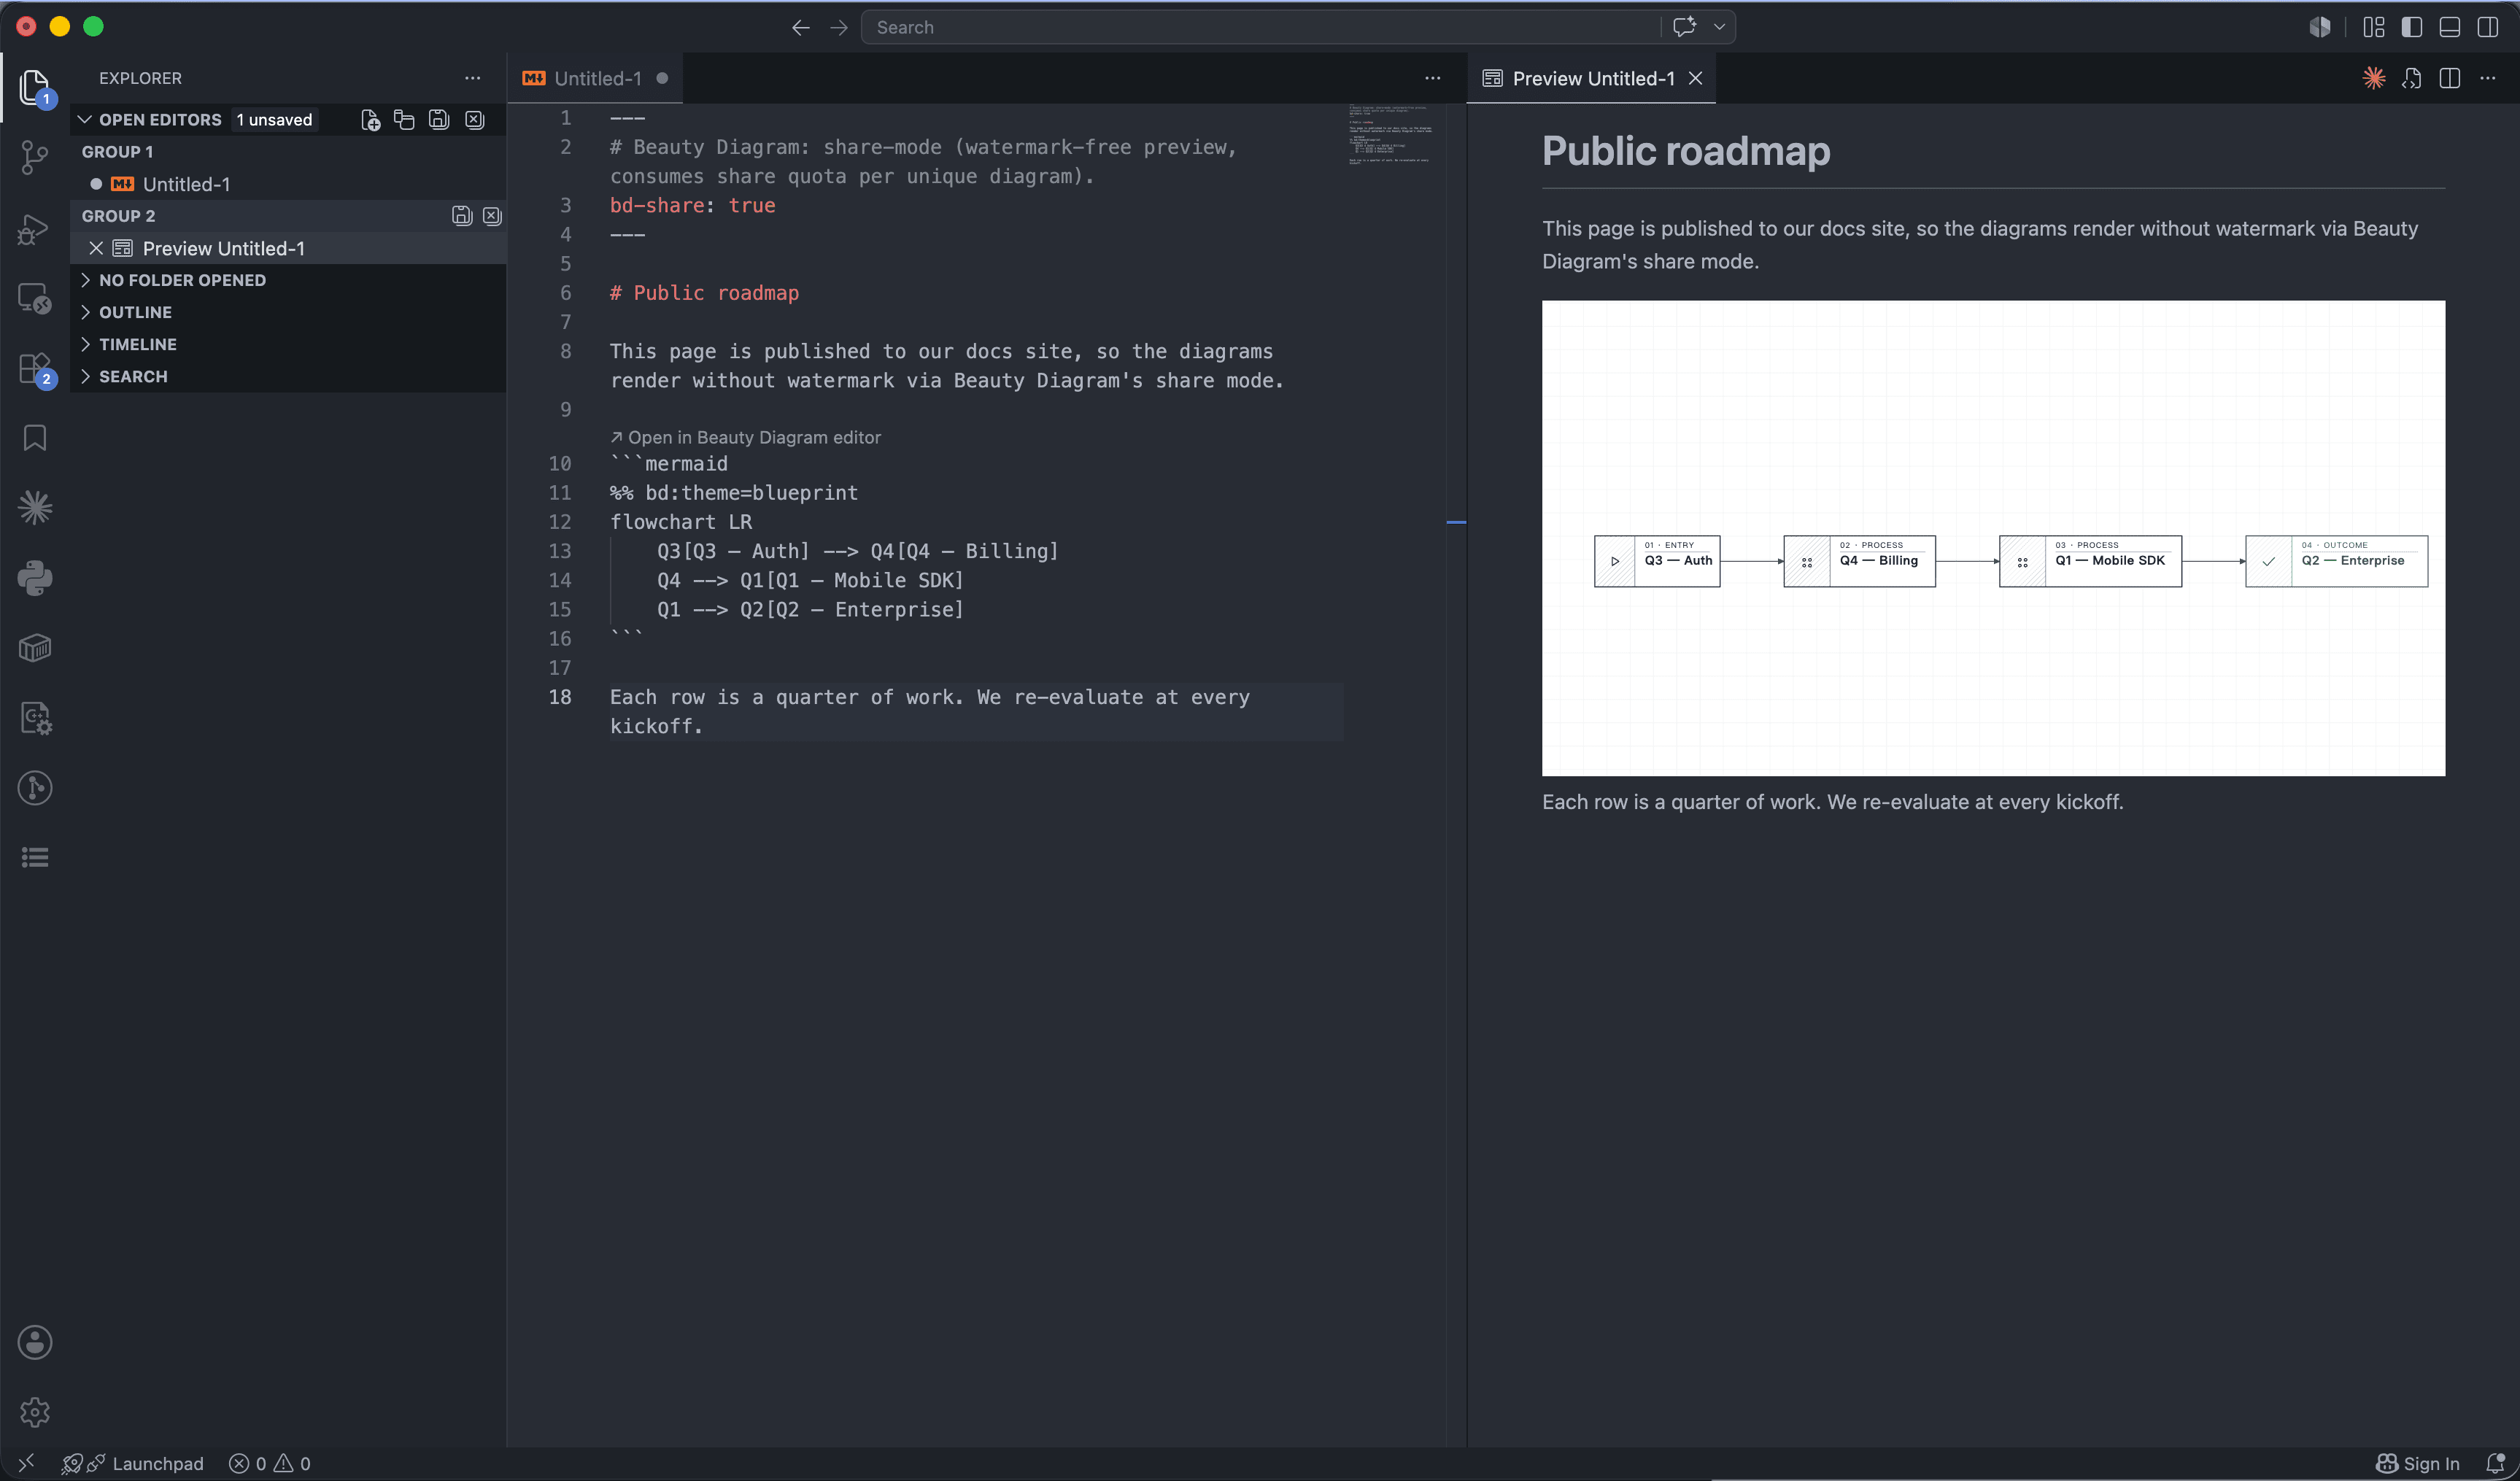Split the preview editor right
The image size is (2520, 1481).
[2450, 78]
